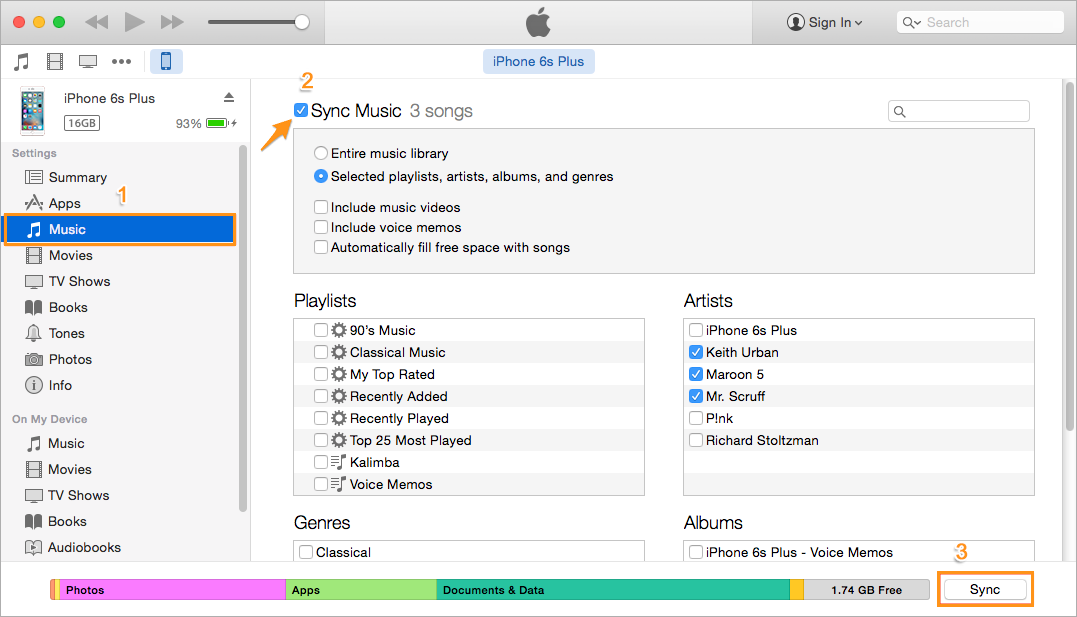1077x617 pixels.
Task: Check the Top 25 Most Played playlist
Action: click(321, 440)
